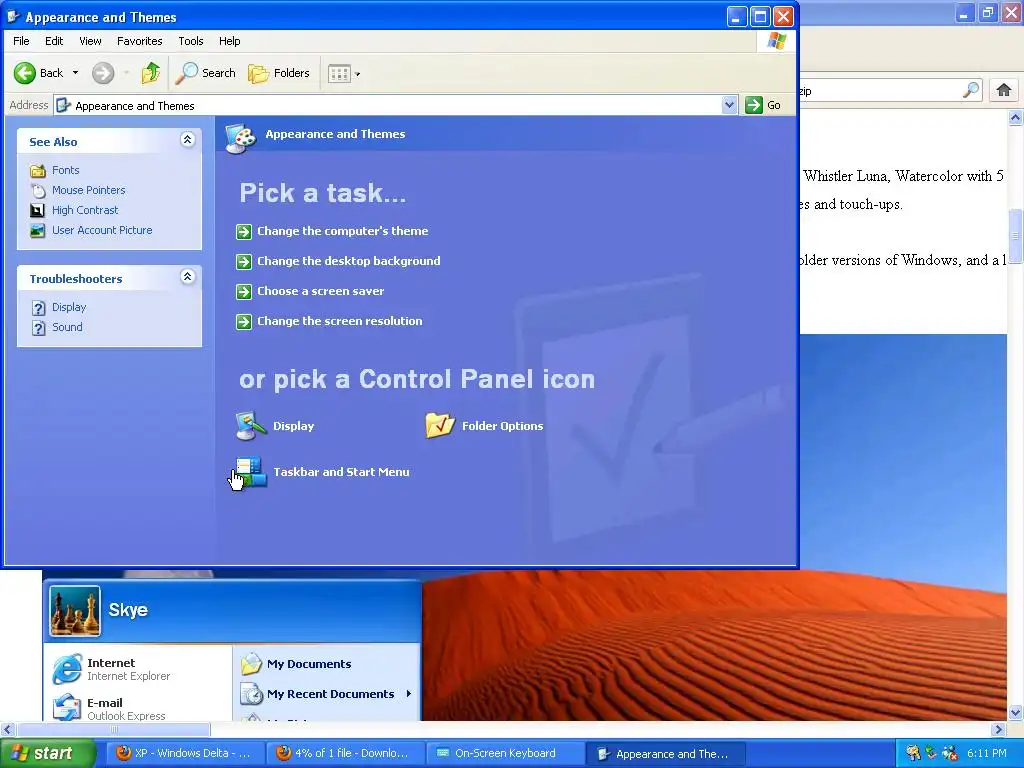Click arrow icon beside Change the desktop background
Image resolution: width=1024 pixels, height=768 pixels.
(x=244, y=262)
